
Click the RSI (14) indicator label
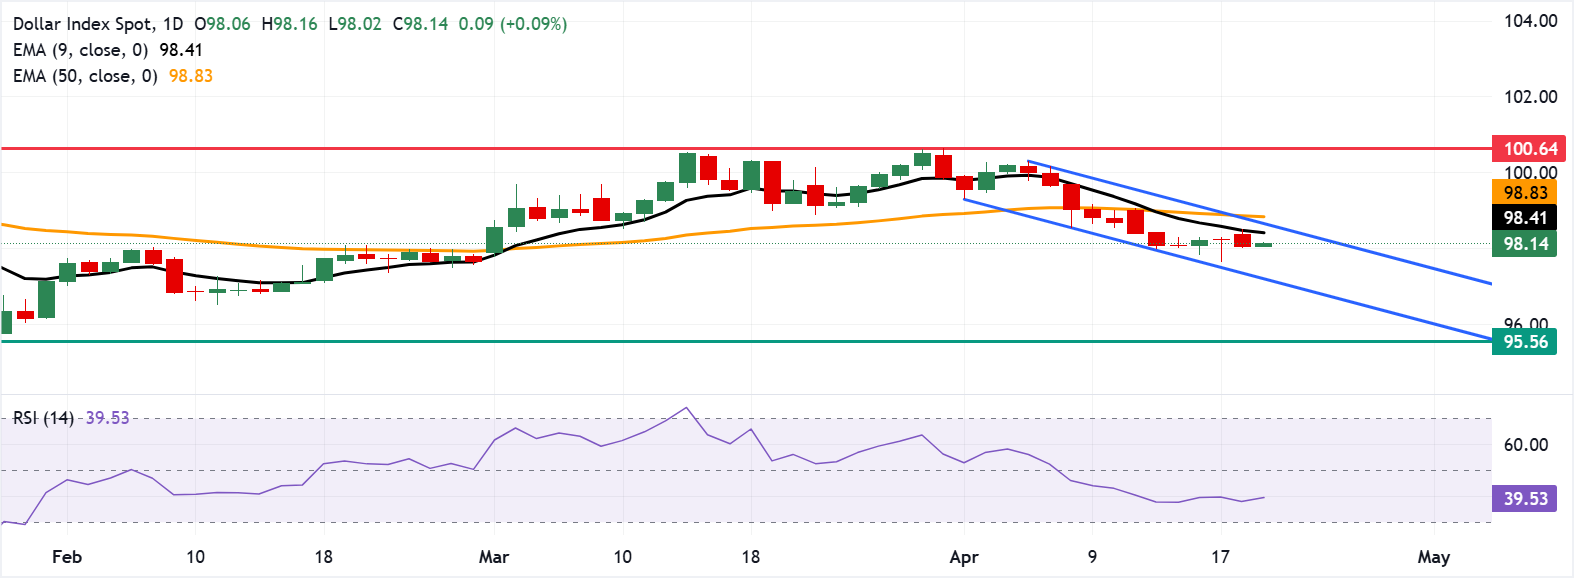click(43, 417)
